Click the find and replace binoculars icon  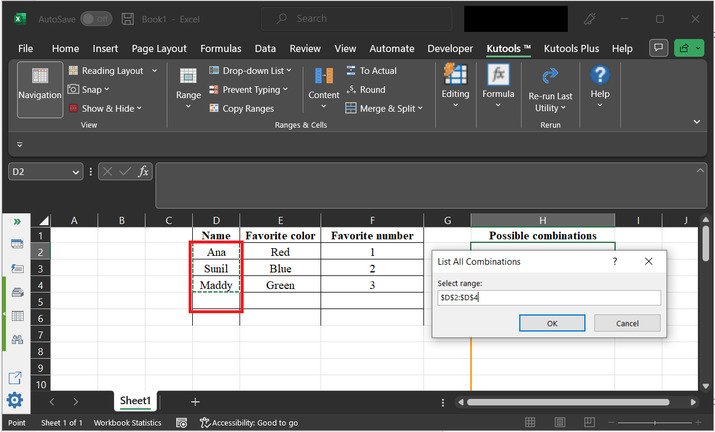click(16, 340)
